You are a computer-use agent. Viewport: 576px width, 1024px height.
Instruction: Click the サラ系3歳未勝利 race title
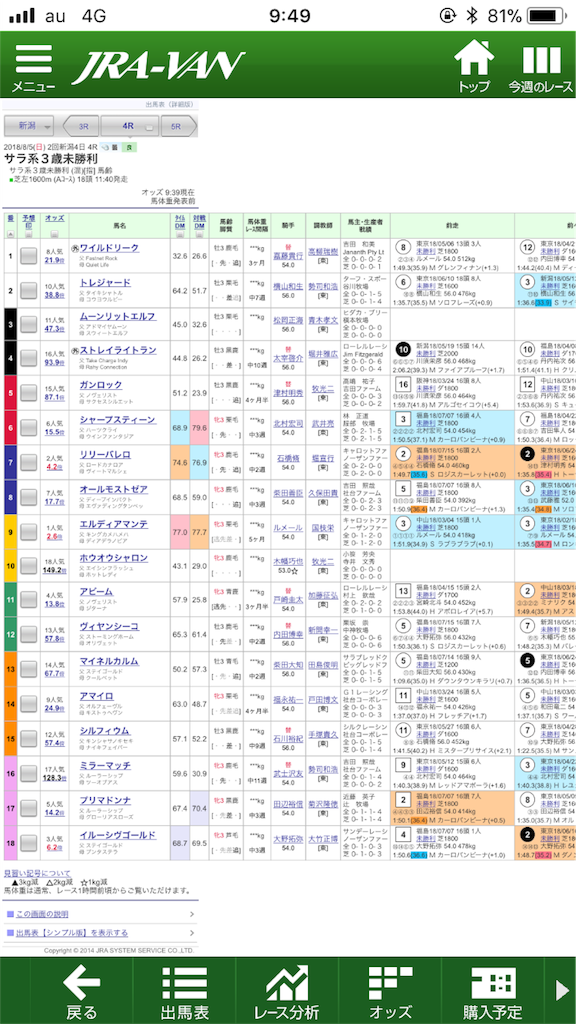(51, 159)
